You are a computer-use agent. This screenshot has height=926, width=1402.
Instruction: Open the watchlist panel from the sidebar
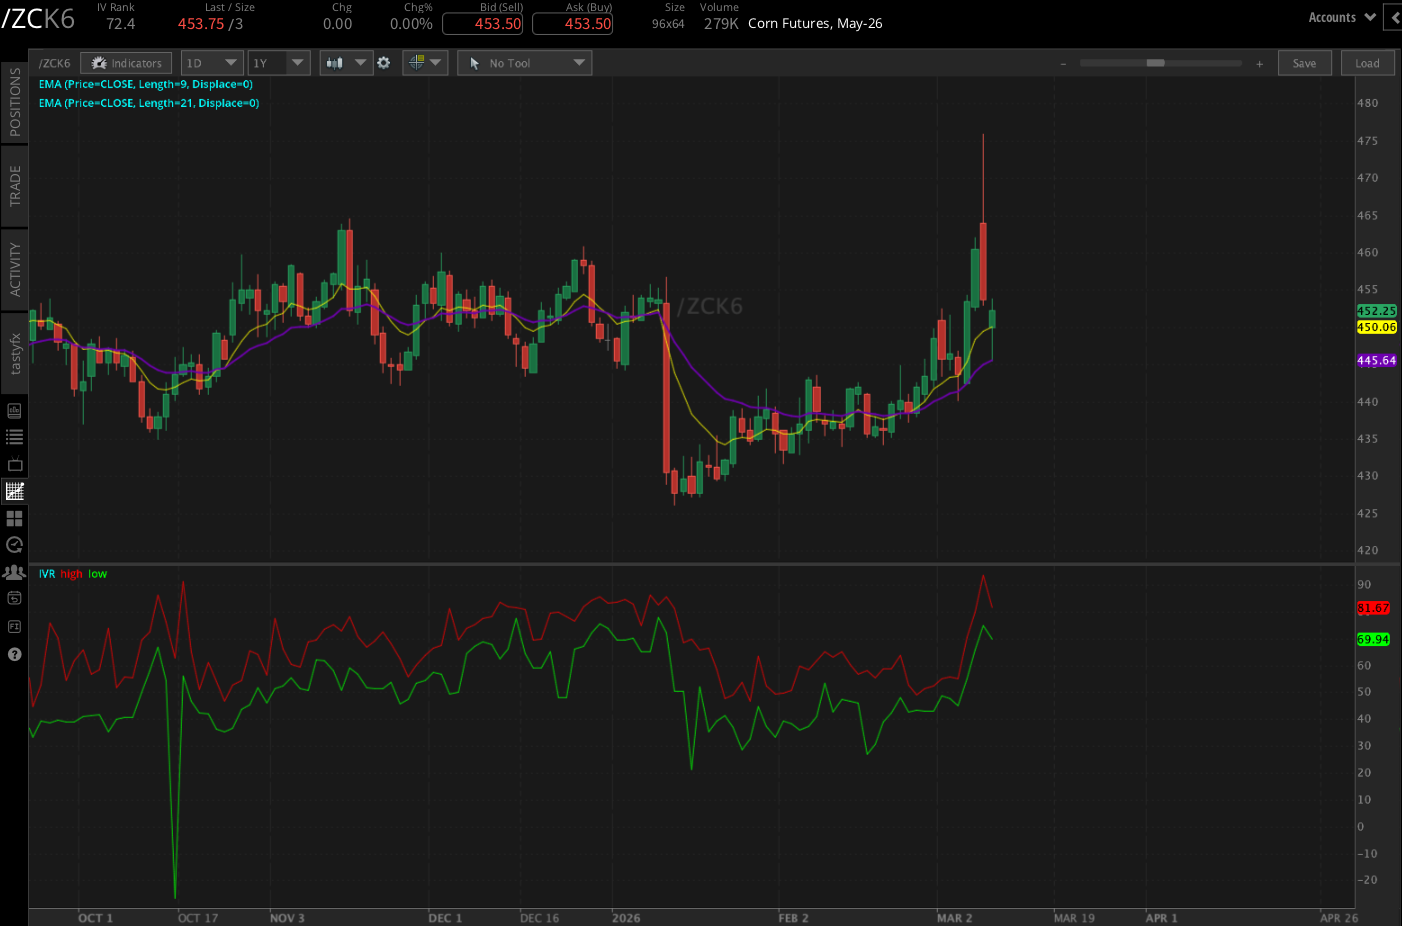click(14, 436)
